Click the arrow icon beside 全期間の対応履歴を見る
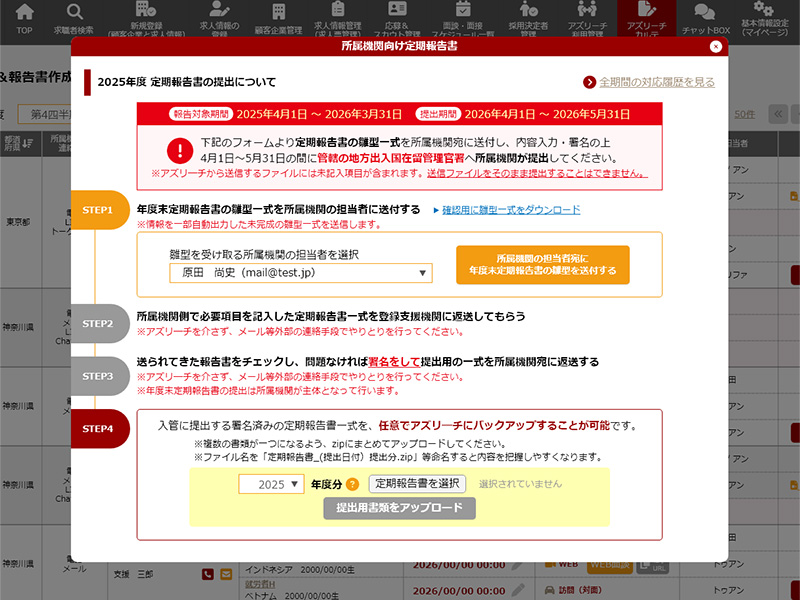800x600 pixels. pos(589,82)
